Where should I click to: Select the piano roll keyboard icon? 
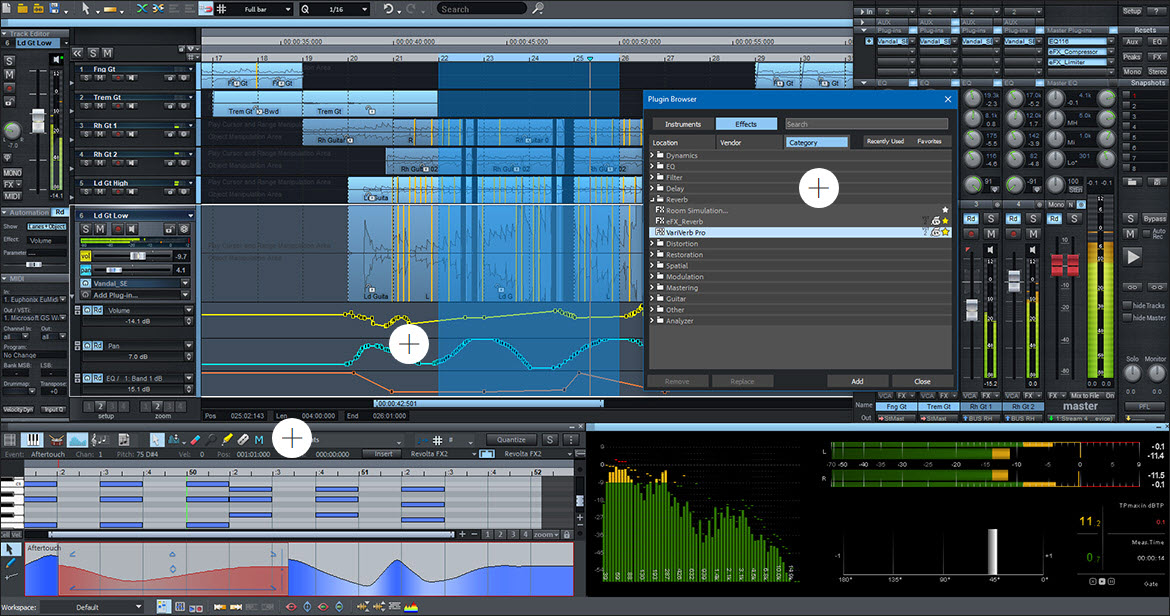click(x=32, y=440)
